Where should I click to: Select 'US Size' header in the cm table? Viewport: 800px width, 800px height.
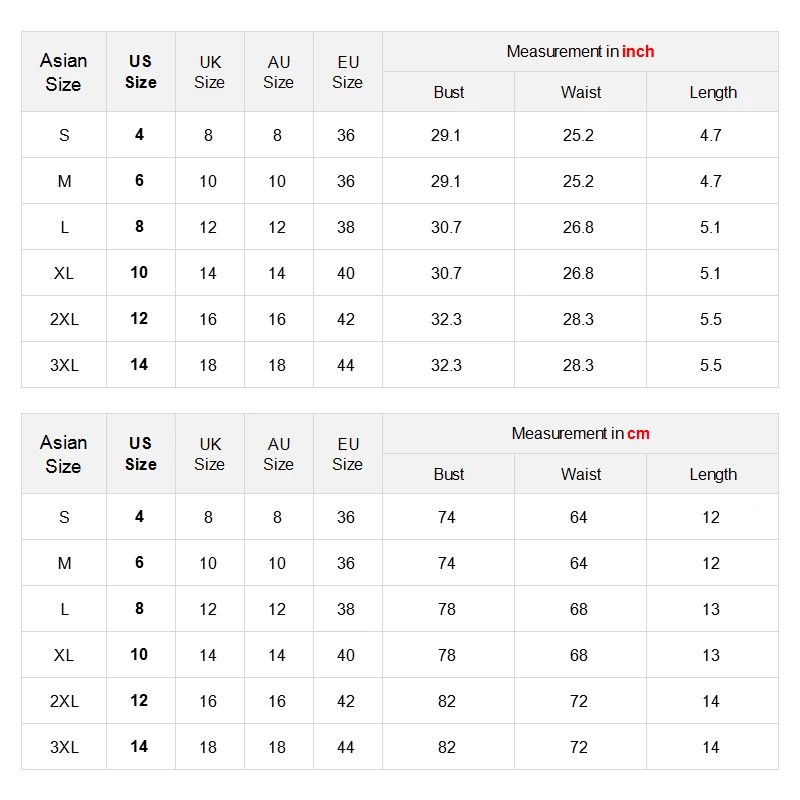click(x=141, y=454)
